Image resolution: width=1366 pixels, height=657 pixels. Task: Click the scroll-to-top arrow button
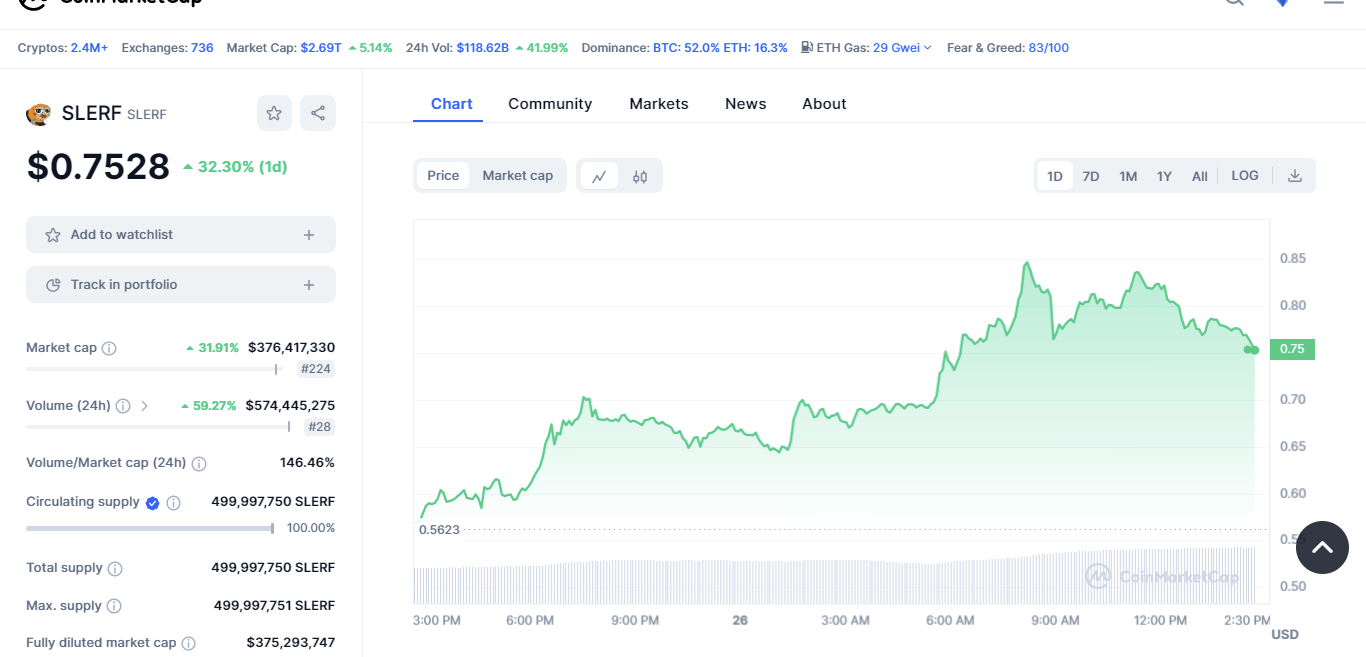pyautogui.click(x=1322, y=547)
